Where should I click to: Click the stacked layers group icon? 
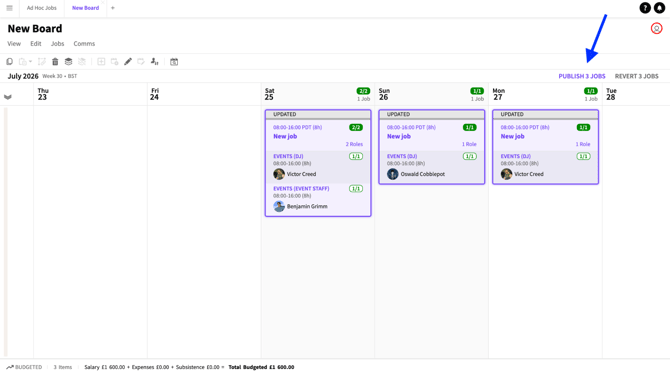click(x=68, y=62)
